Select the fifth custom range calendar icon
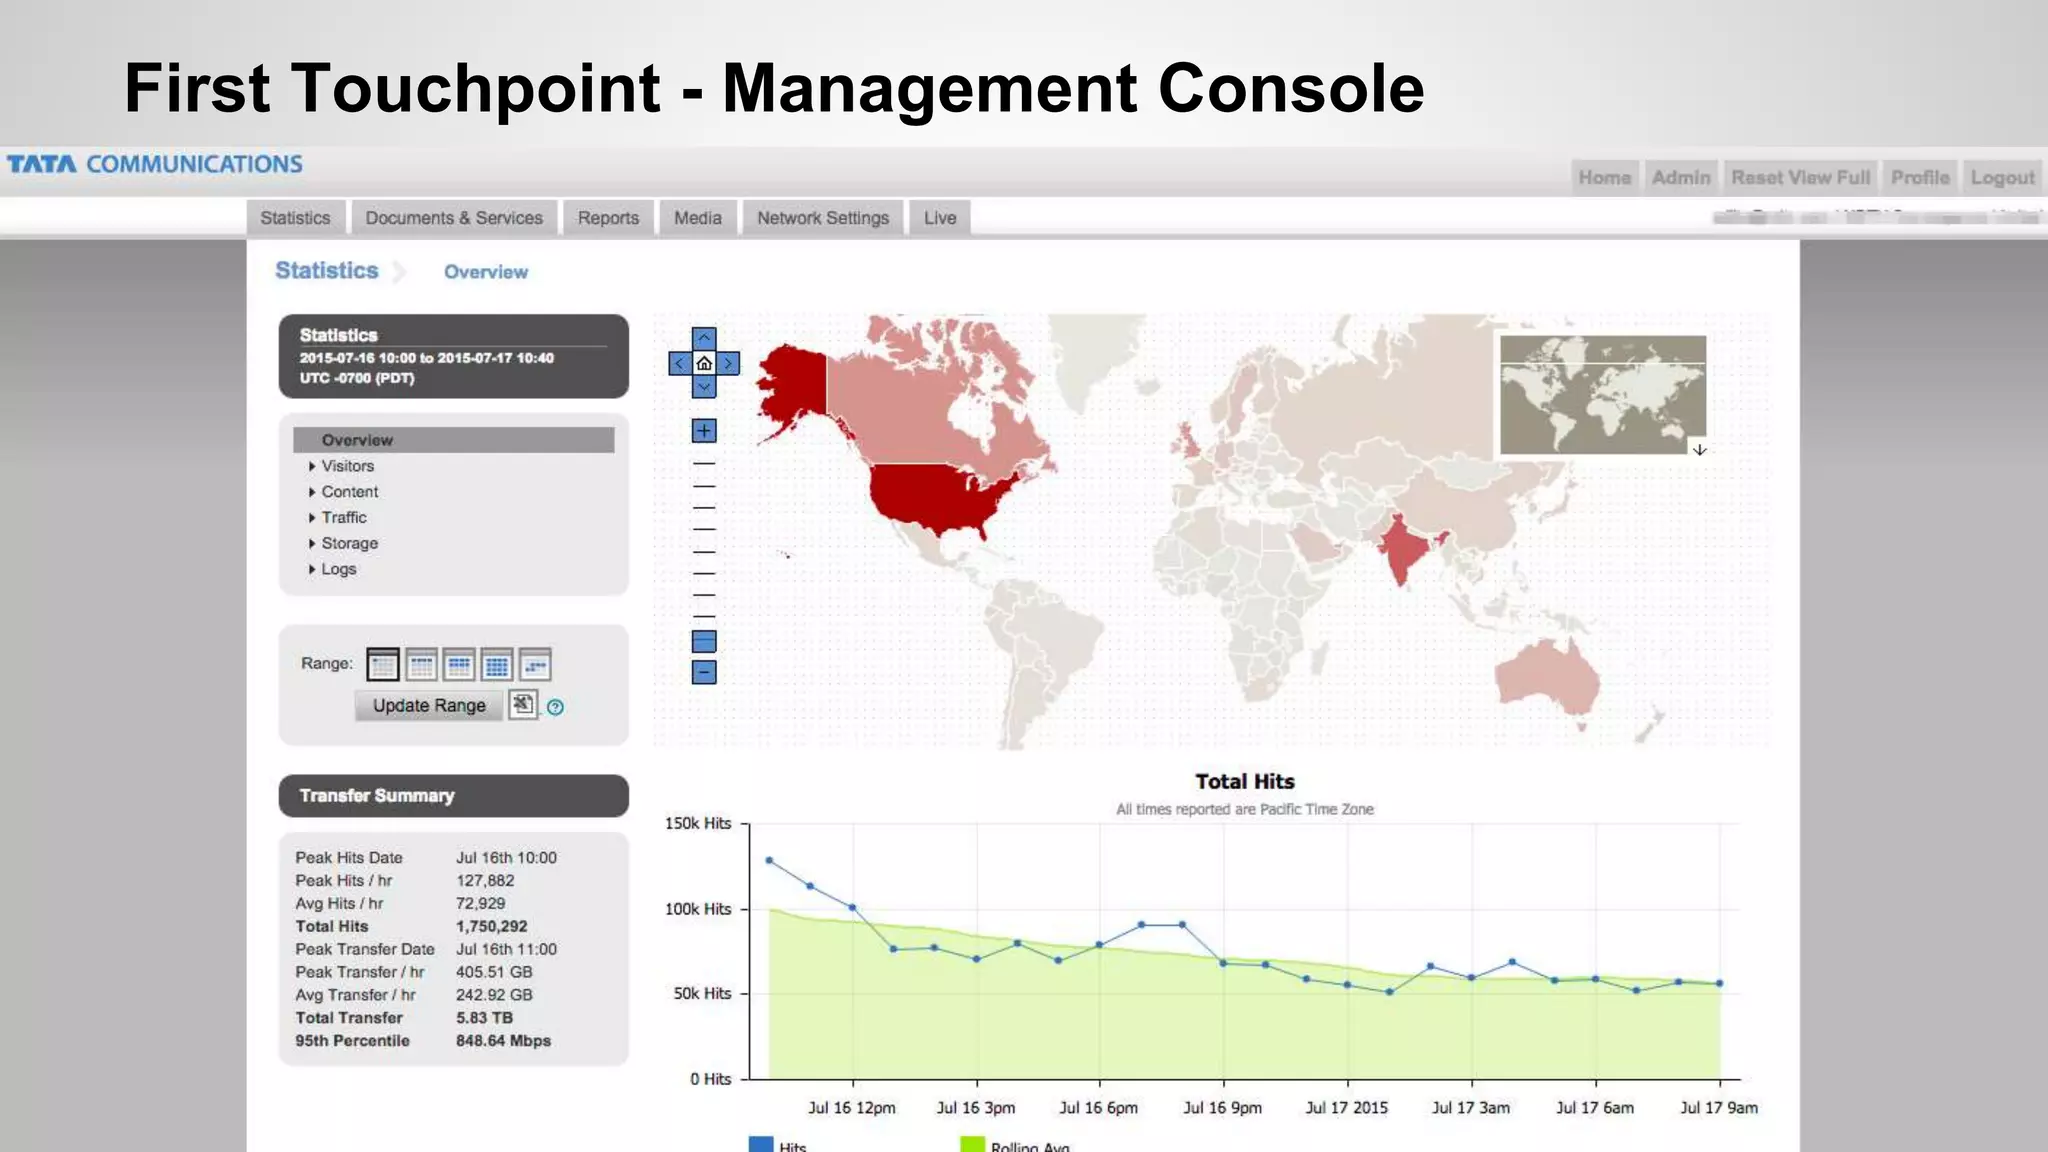 click(x=535, y=664)
